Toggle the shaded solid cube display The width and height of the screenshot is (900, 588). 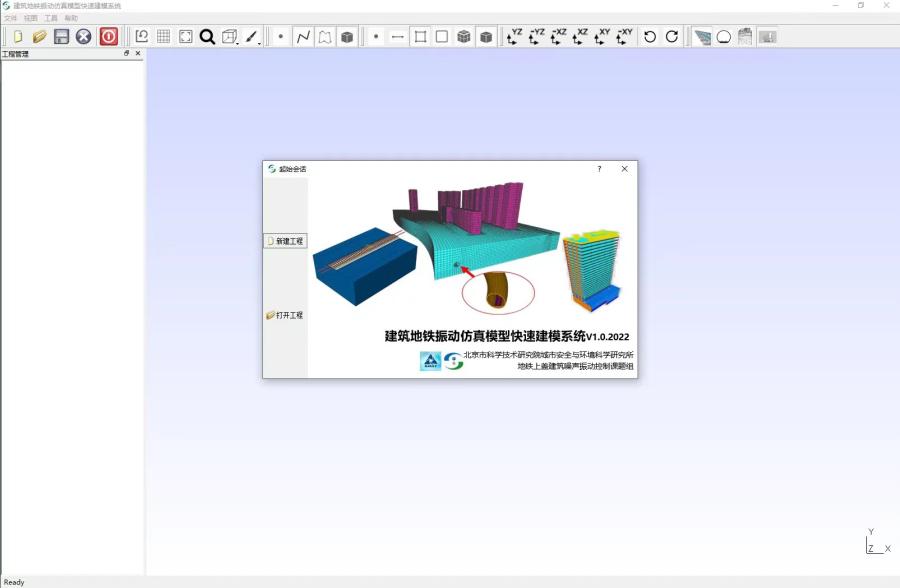(486, 37)
